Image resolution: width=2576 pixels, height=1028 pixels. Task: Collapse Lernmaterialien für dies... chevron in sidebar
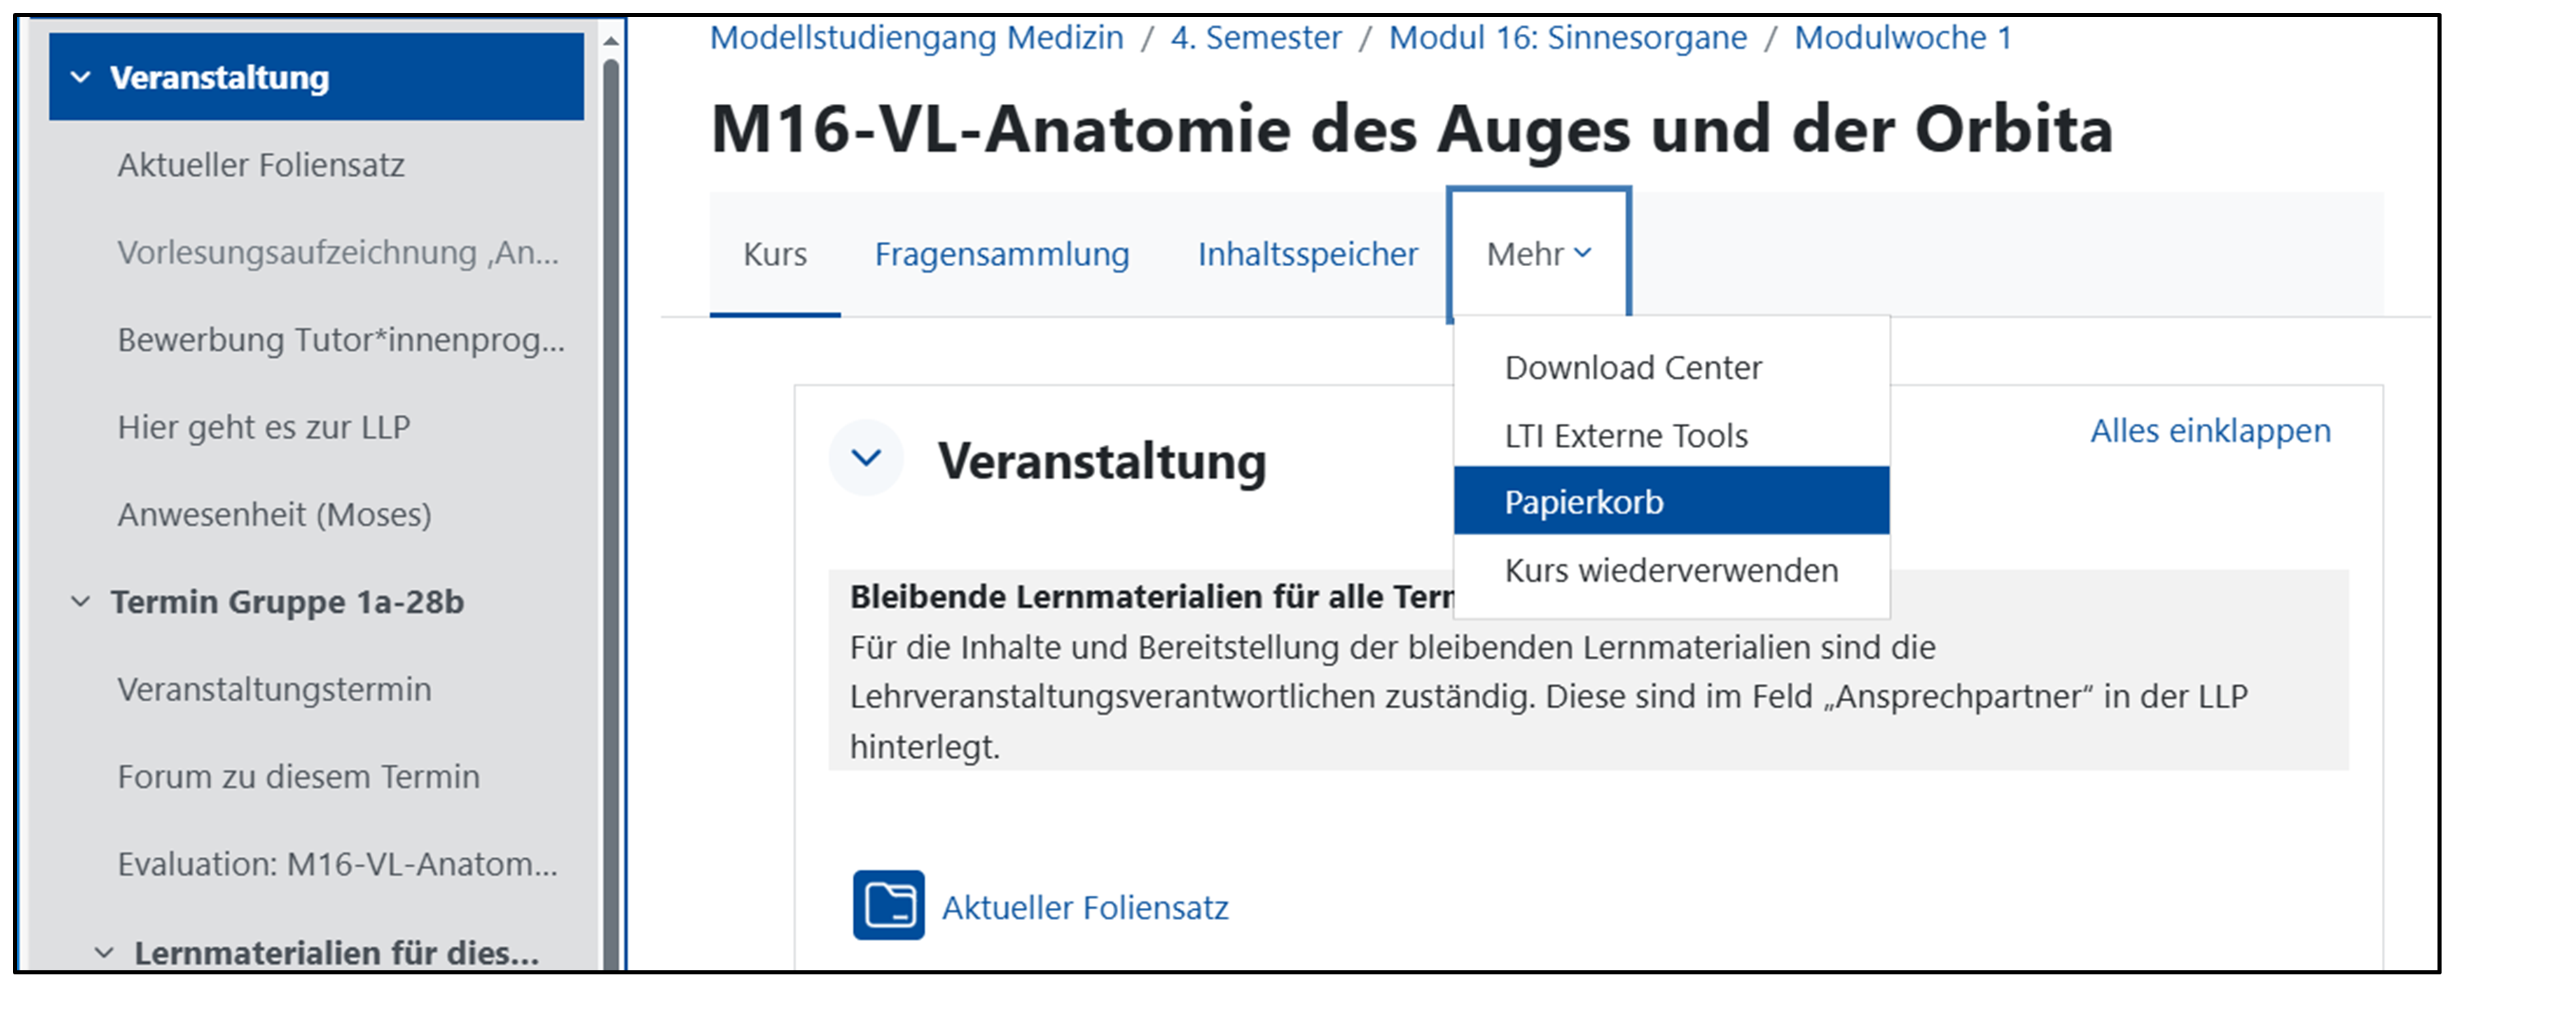(x=104, y=953)
